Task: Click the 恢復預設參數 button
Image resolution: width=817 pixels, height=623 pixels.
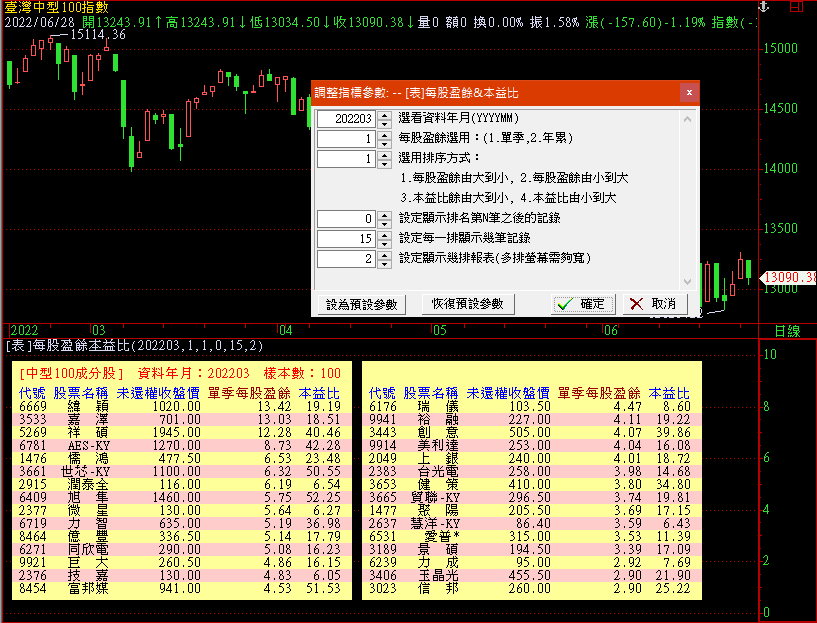Action: 467,304
